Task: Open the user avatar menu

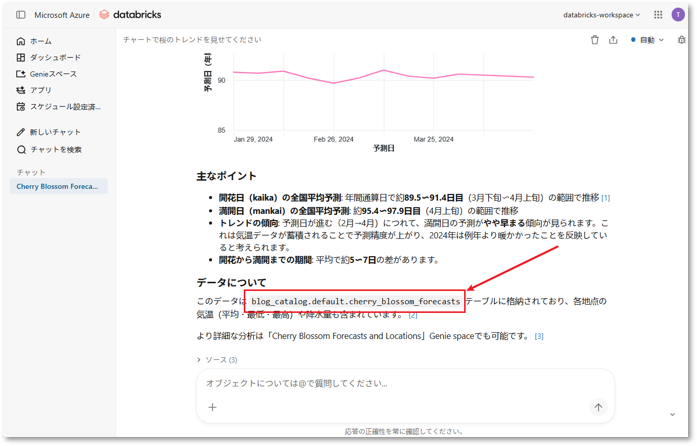Action: pos(678,15)
